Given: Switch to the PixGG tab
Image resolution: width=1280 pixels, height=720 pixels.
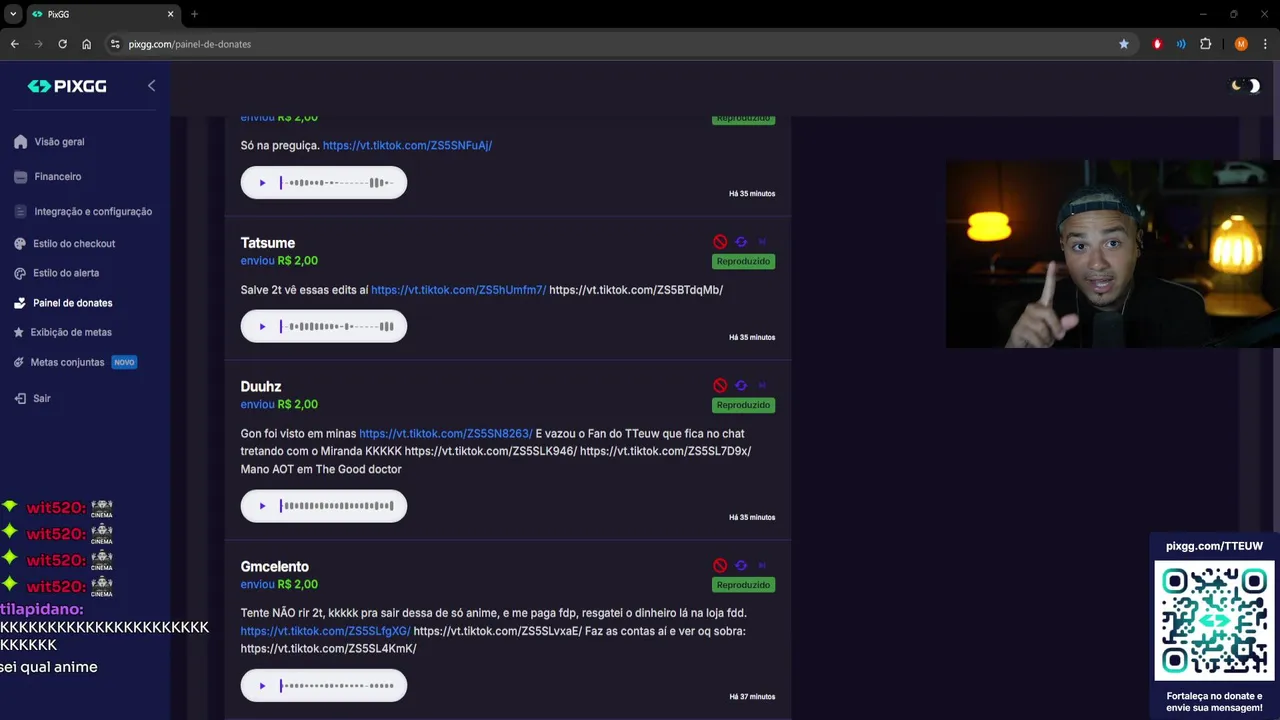Looking at the screenshot, I should click(101, 14).
